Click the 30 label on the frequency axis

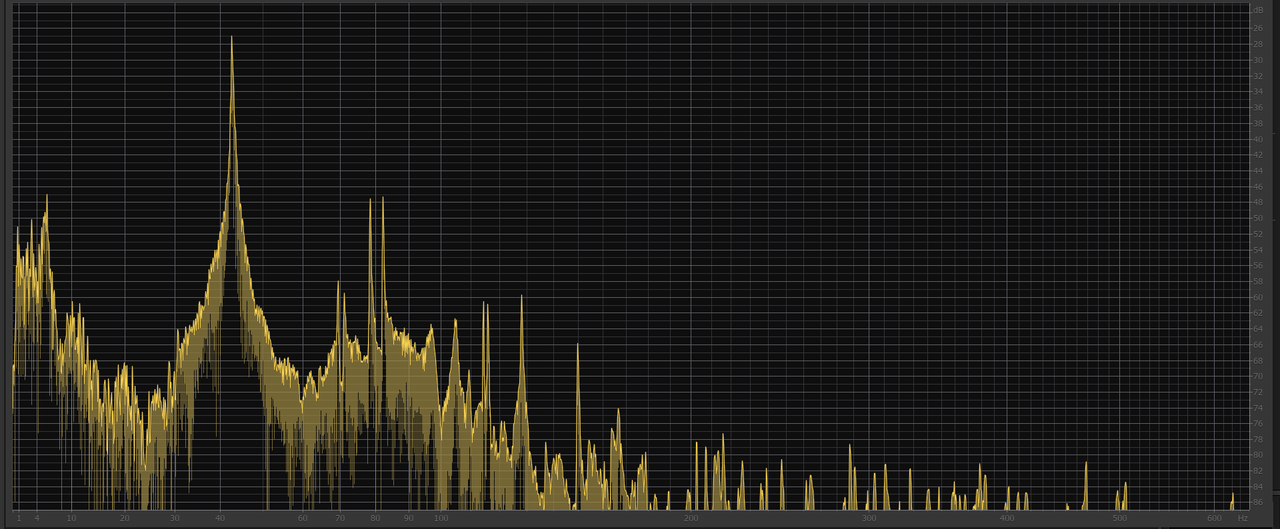[x=175, y=518]
